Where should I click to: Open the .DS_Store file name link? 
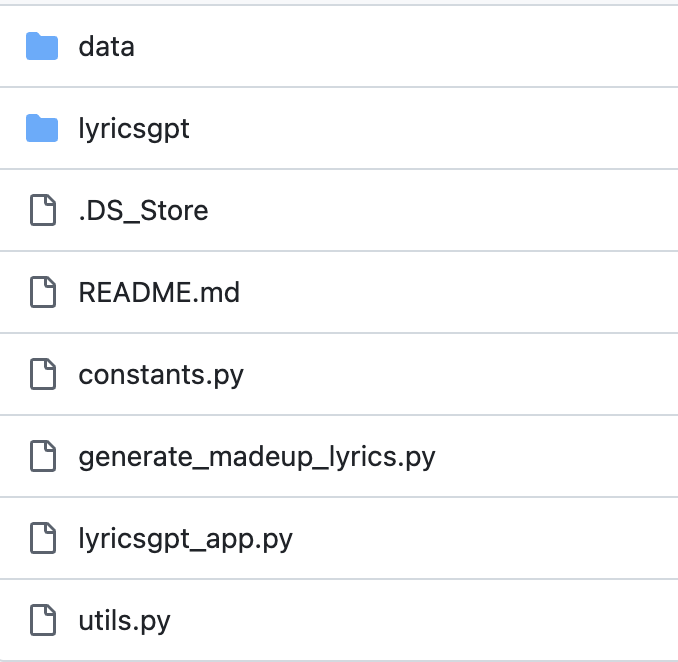143,210
